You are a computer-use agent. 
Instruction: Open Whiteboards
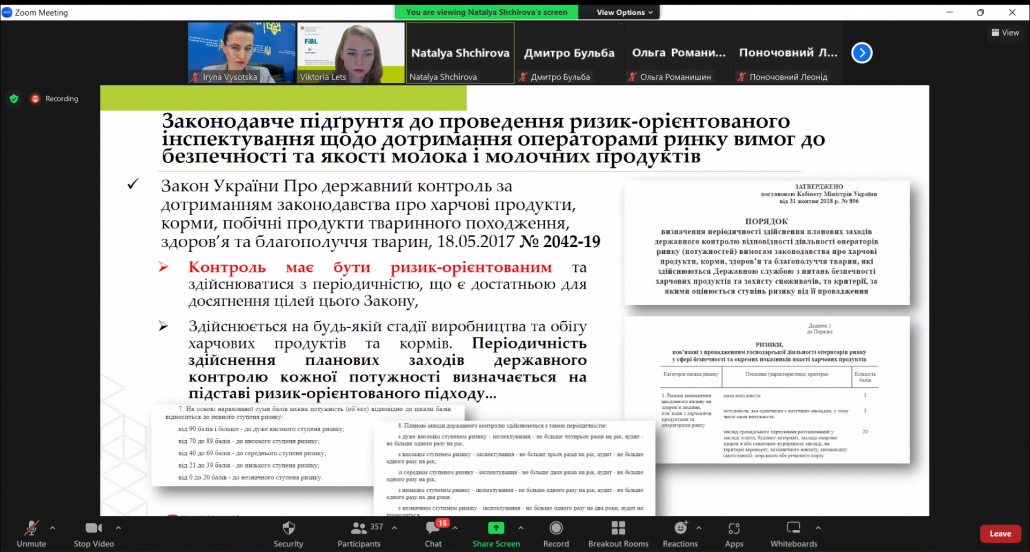pyautogui.click(x=794, y=532)
